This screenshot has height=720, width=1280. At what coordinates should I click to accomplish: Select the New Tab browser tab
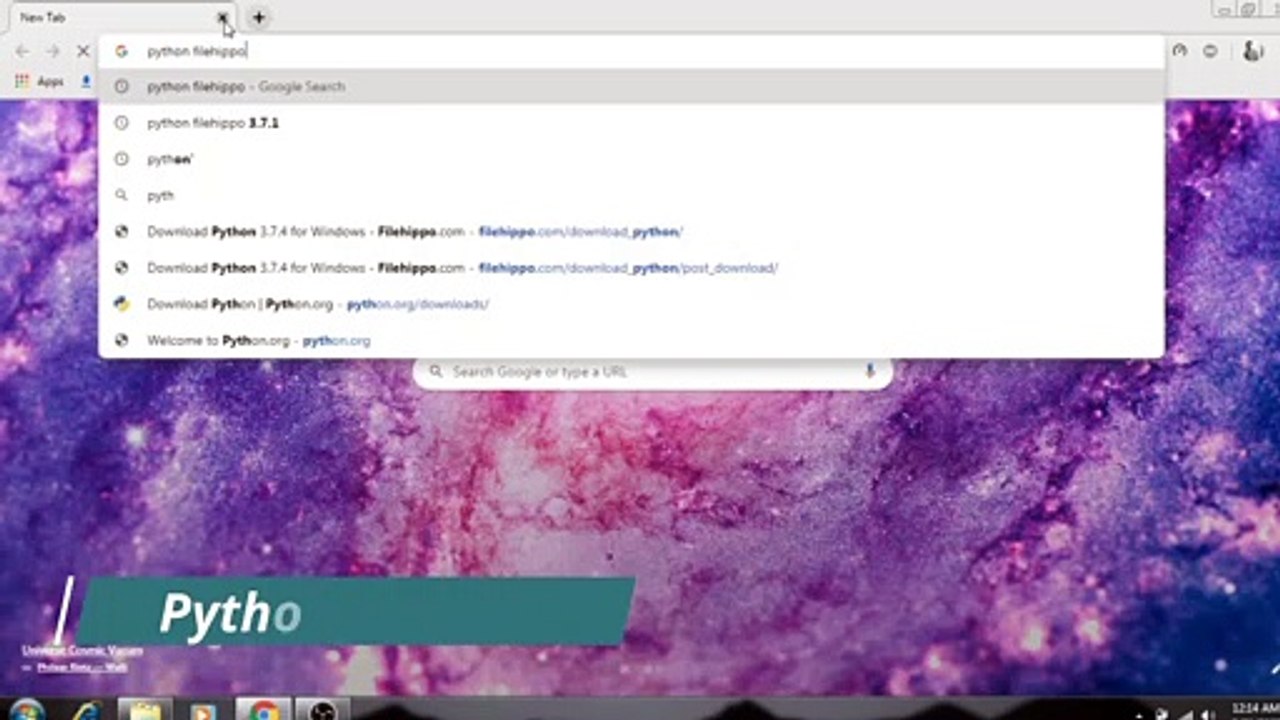(x=120, y=17)
